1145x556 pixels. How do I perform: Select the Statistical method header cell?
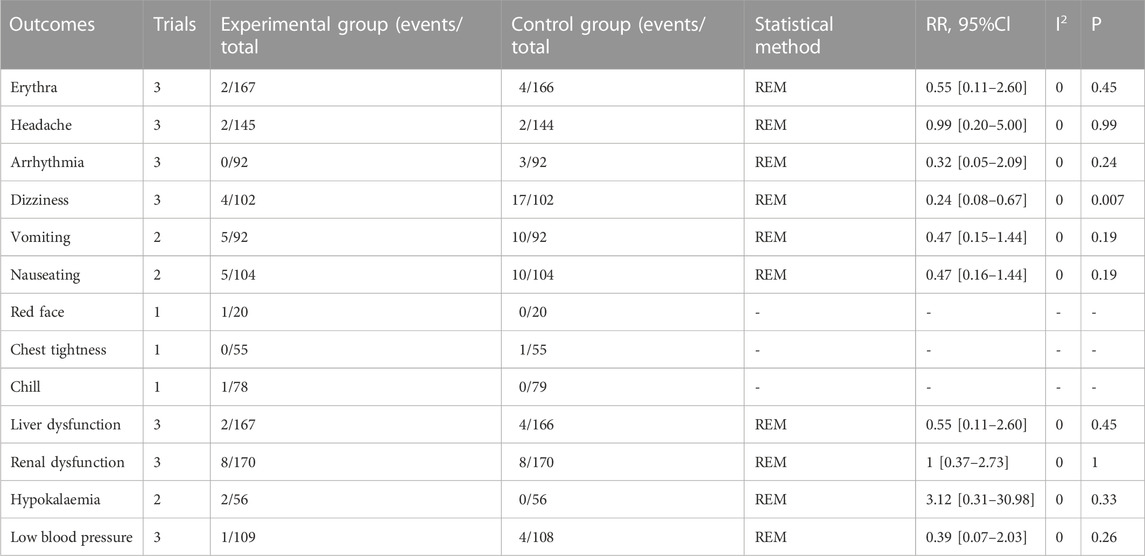tap(794, 35)
